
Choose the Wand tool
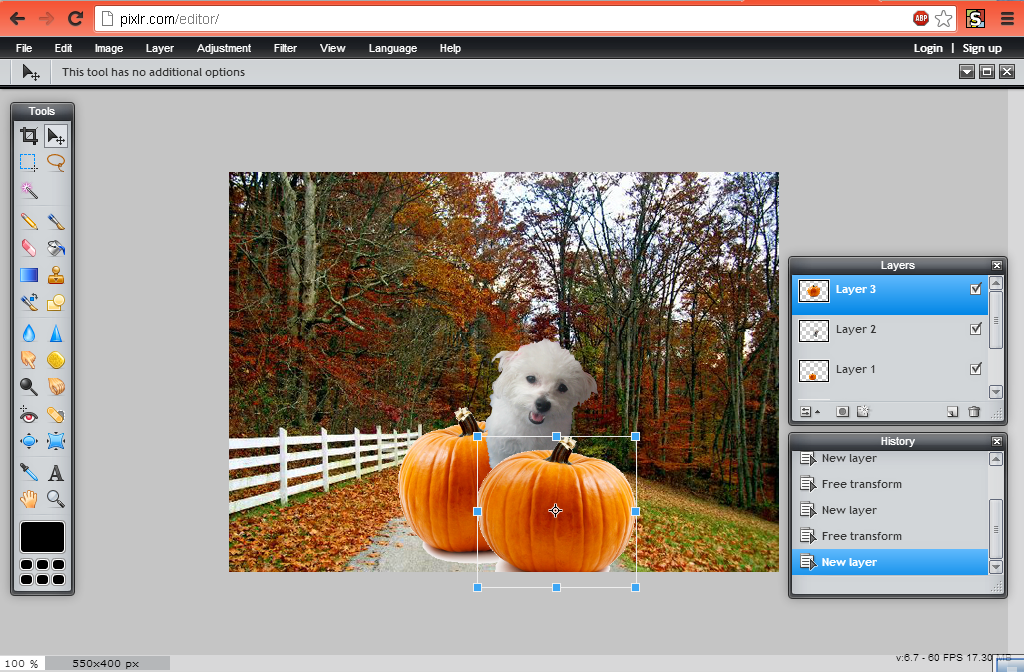point(29,190)
